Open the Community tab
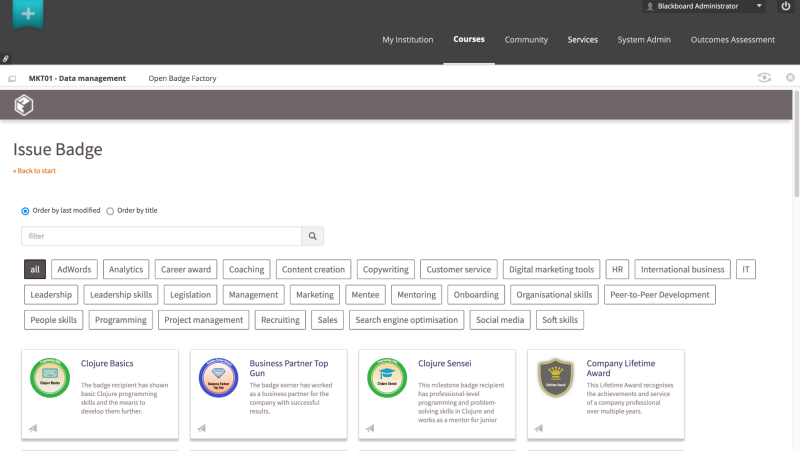 point(526,39)
